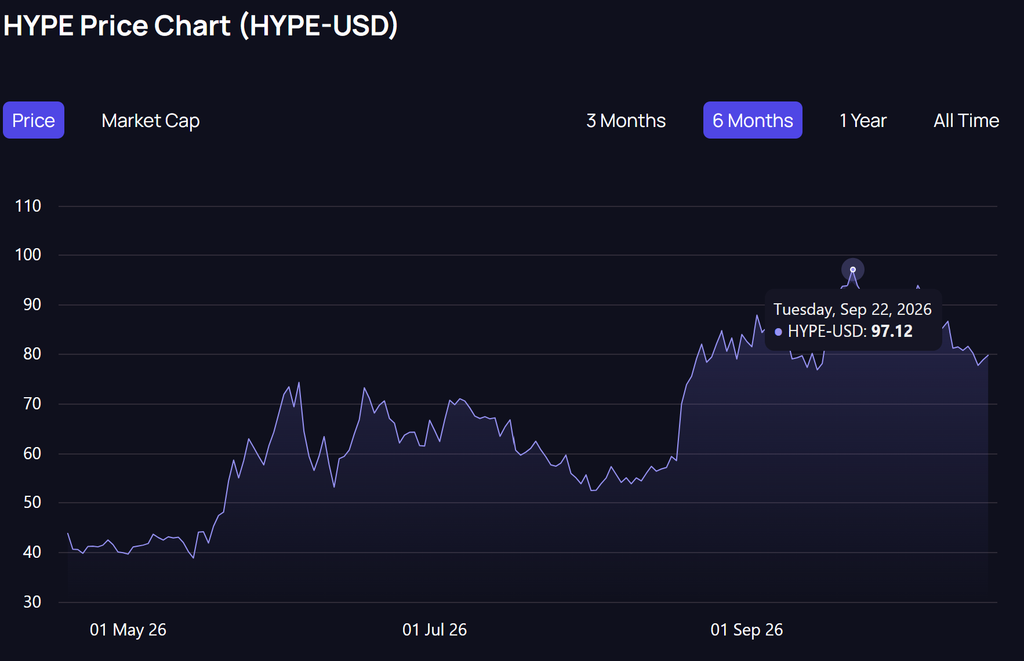This screenshot has height=661, width=1024.
Task: Click the 50 y-axis label
Action: (x=32, y=502)
